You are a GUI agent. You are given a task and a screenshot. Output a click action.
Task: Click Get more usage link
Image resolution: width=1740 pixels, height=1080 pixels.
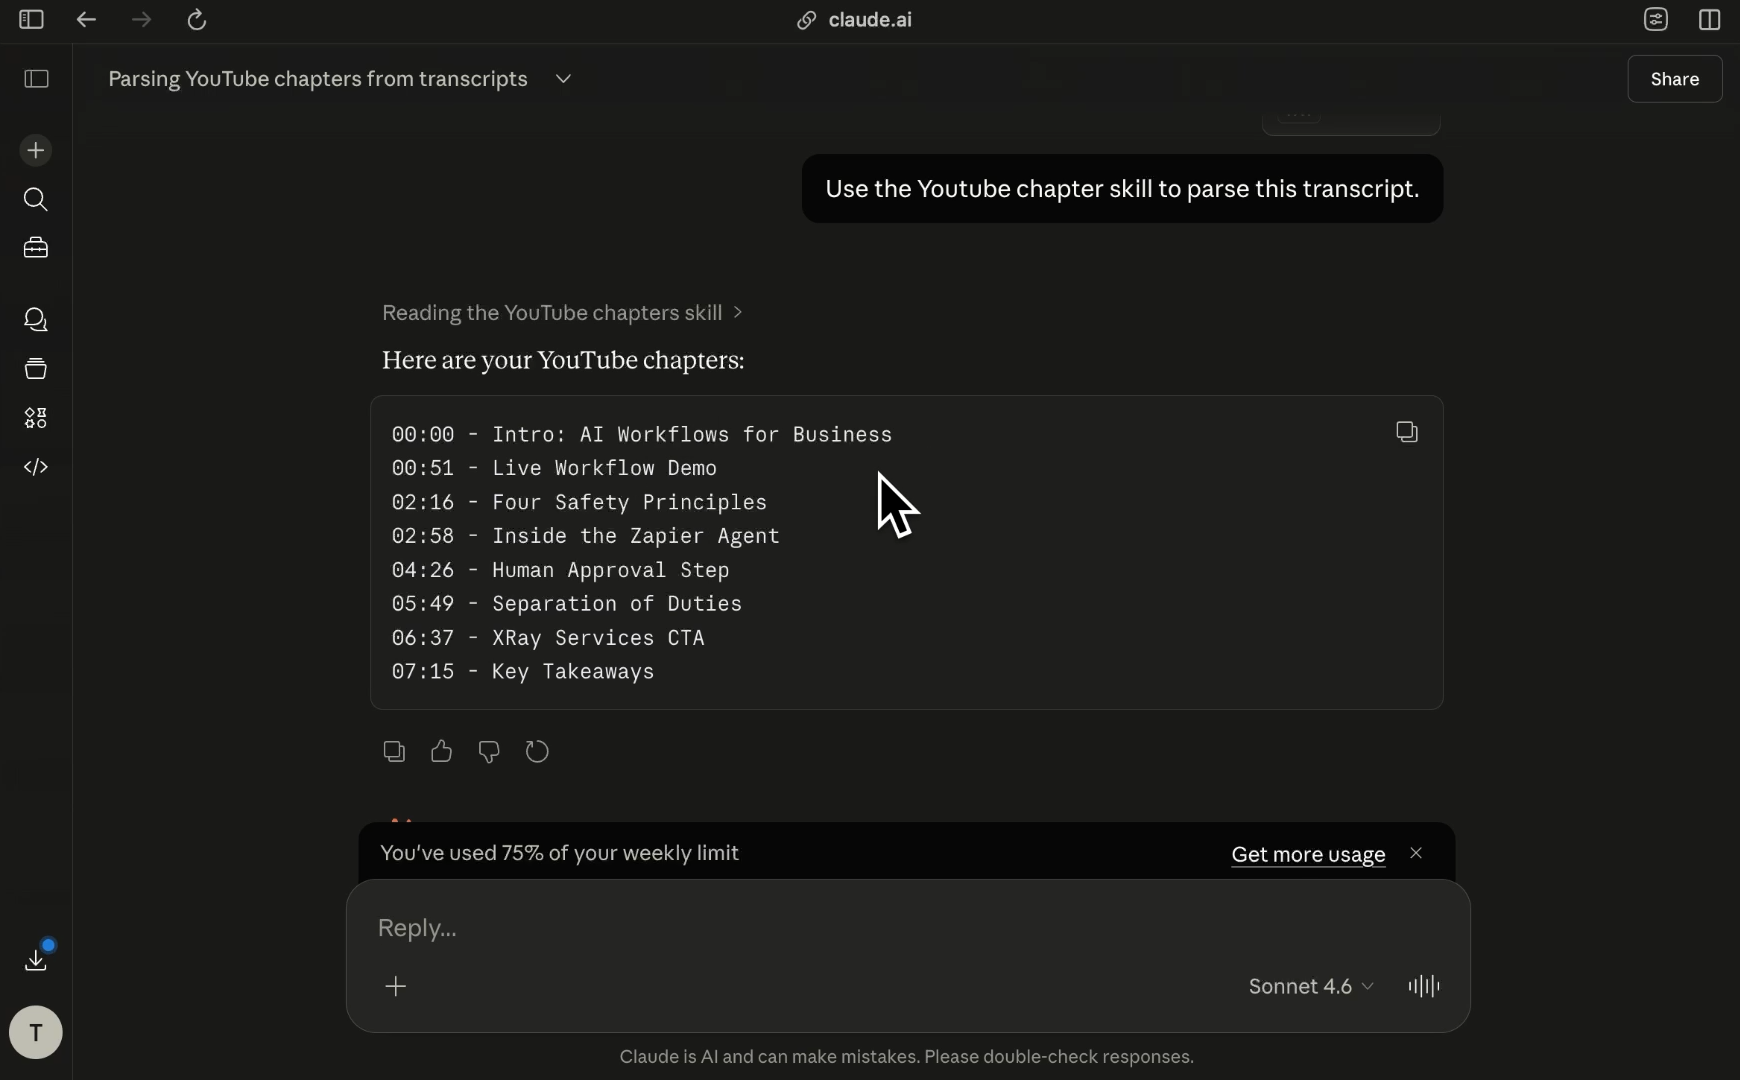[1308, 854]
